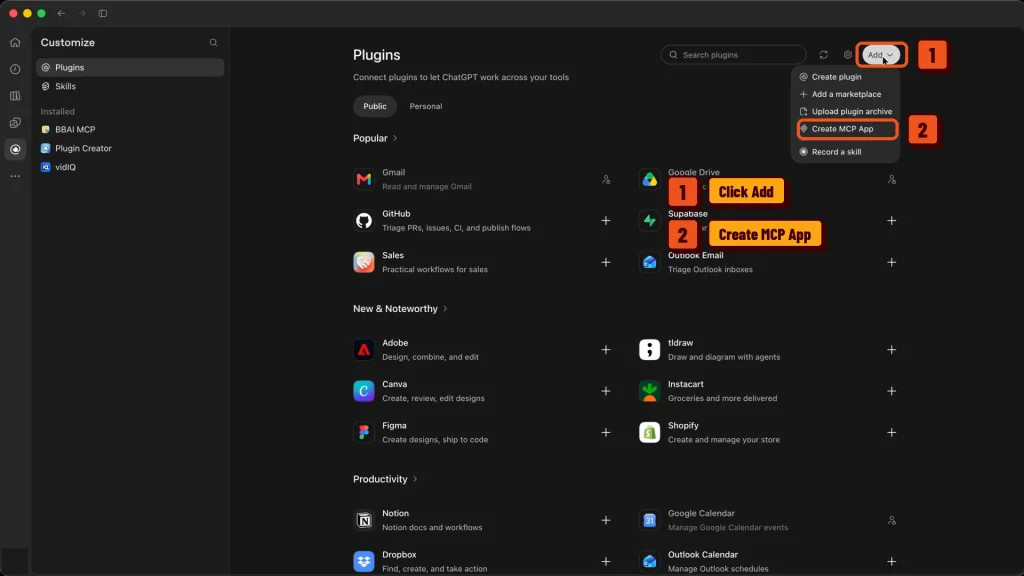The image size is (1024, 576).
Task: Add the Canva plugin with plus
Action: pyautogui.click(x=606, y=391)
